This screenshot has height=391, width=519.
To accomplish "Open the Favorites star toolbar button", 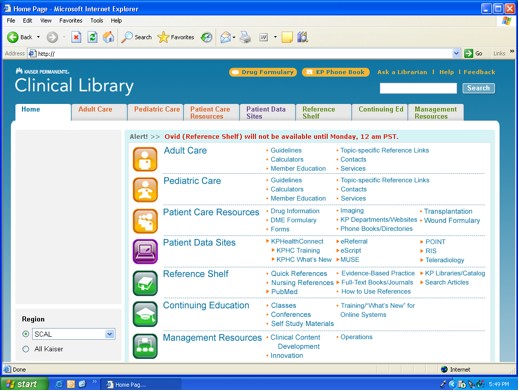I will point(176,37).
